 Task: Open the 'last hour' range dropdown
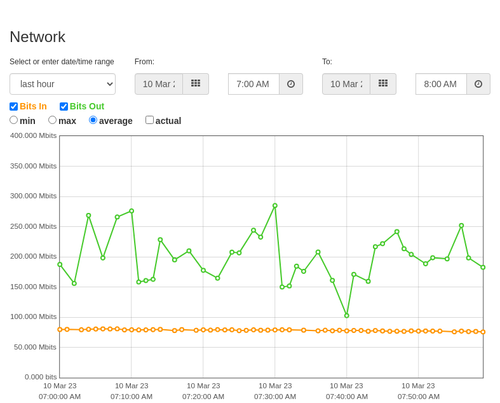point(63,84)
